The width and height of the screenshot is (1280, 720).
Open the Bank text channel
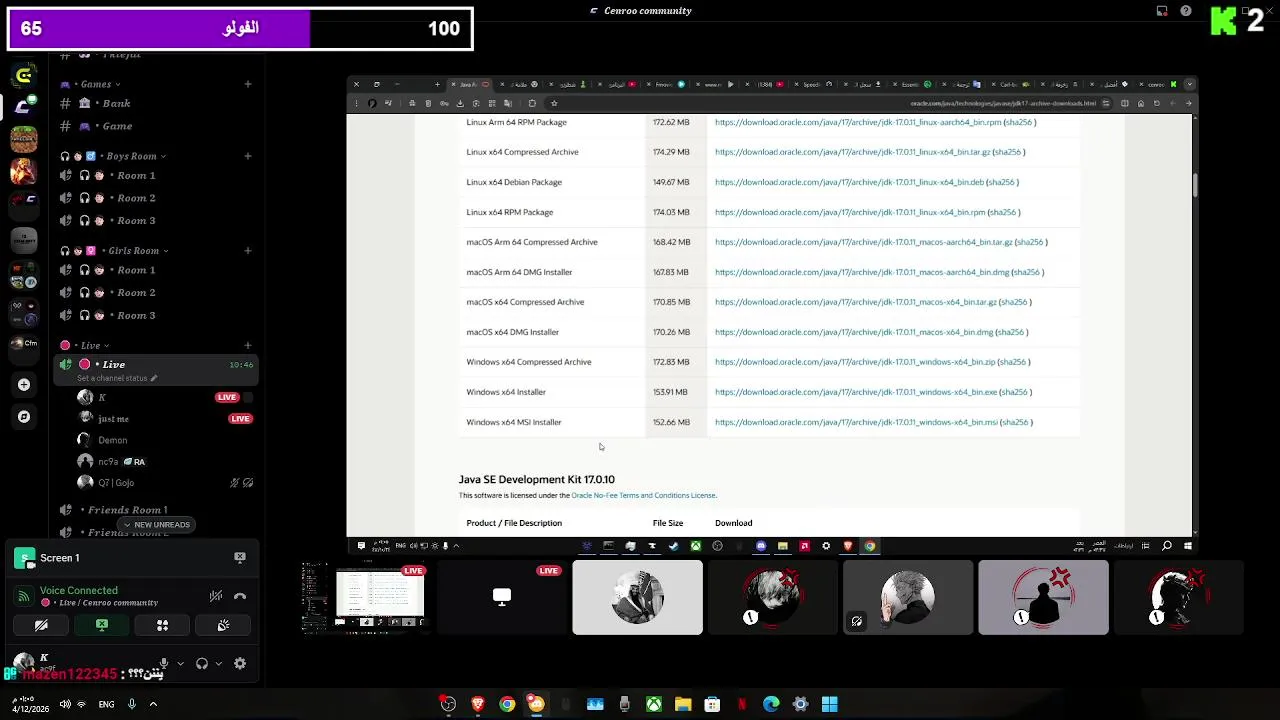[x=156, y=104]
